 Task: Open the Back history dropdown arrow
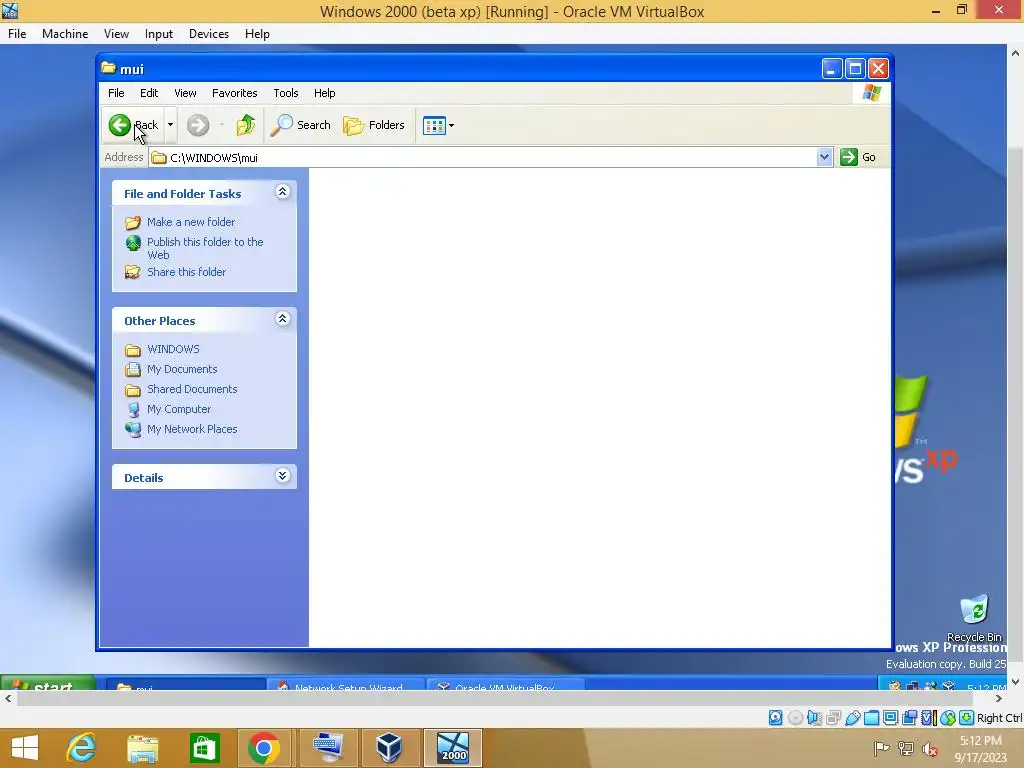coord(170,125)
